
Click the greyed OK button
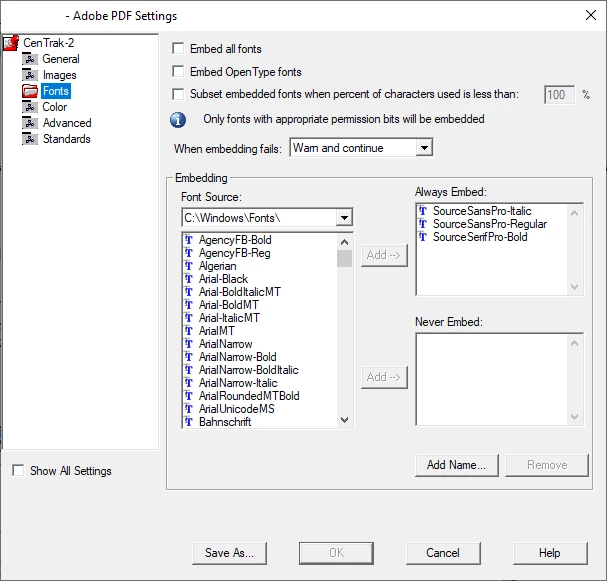point(336,553)
